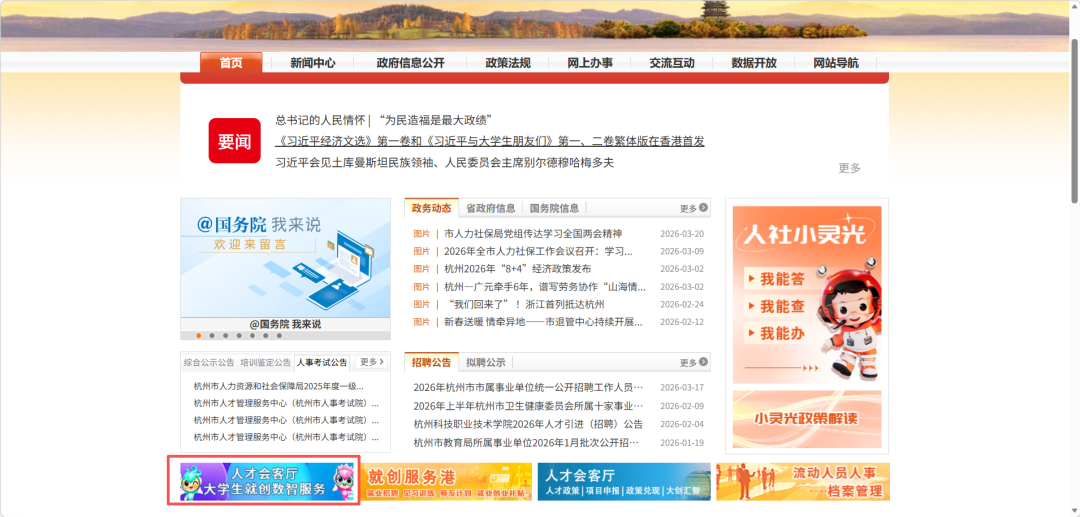The image size is (1080, 517).
Task: Open 新春送暖 情牵异地 article
Action: click(x=543, y=321)
